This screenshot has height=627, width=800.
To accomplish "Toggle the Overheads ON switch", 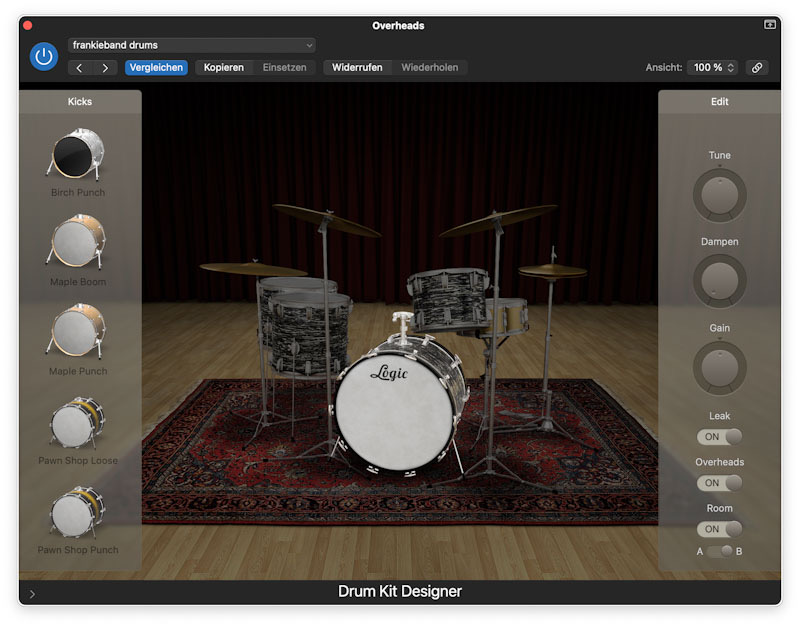I will [x=719, y=483].
